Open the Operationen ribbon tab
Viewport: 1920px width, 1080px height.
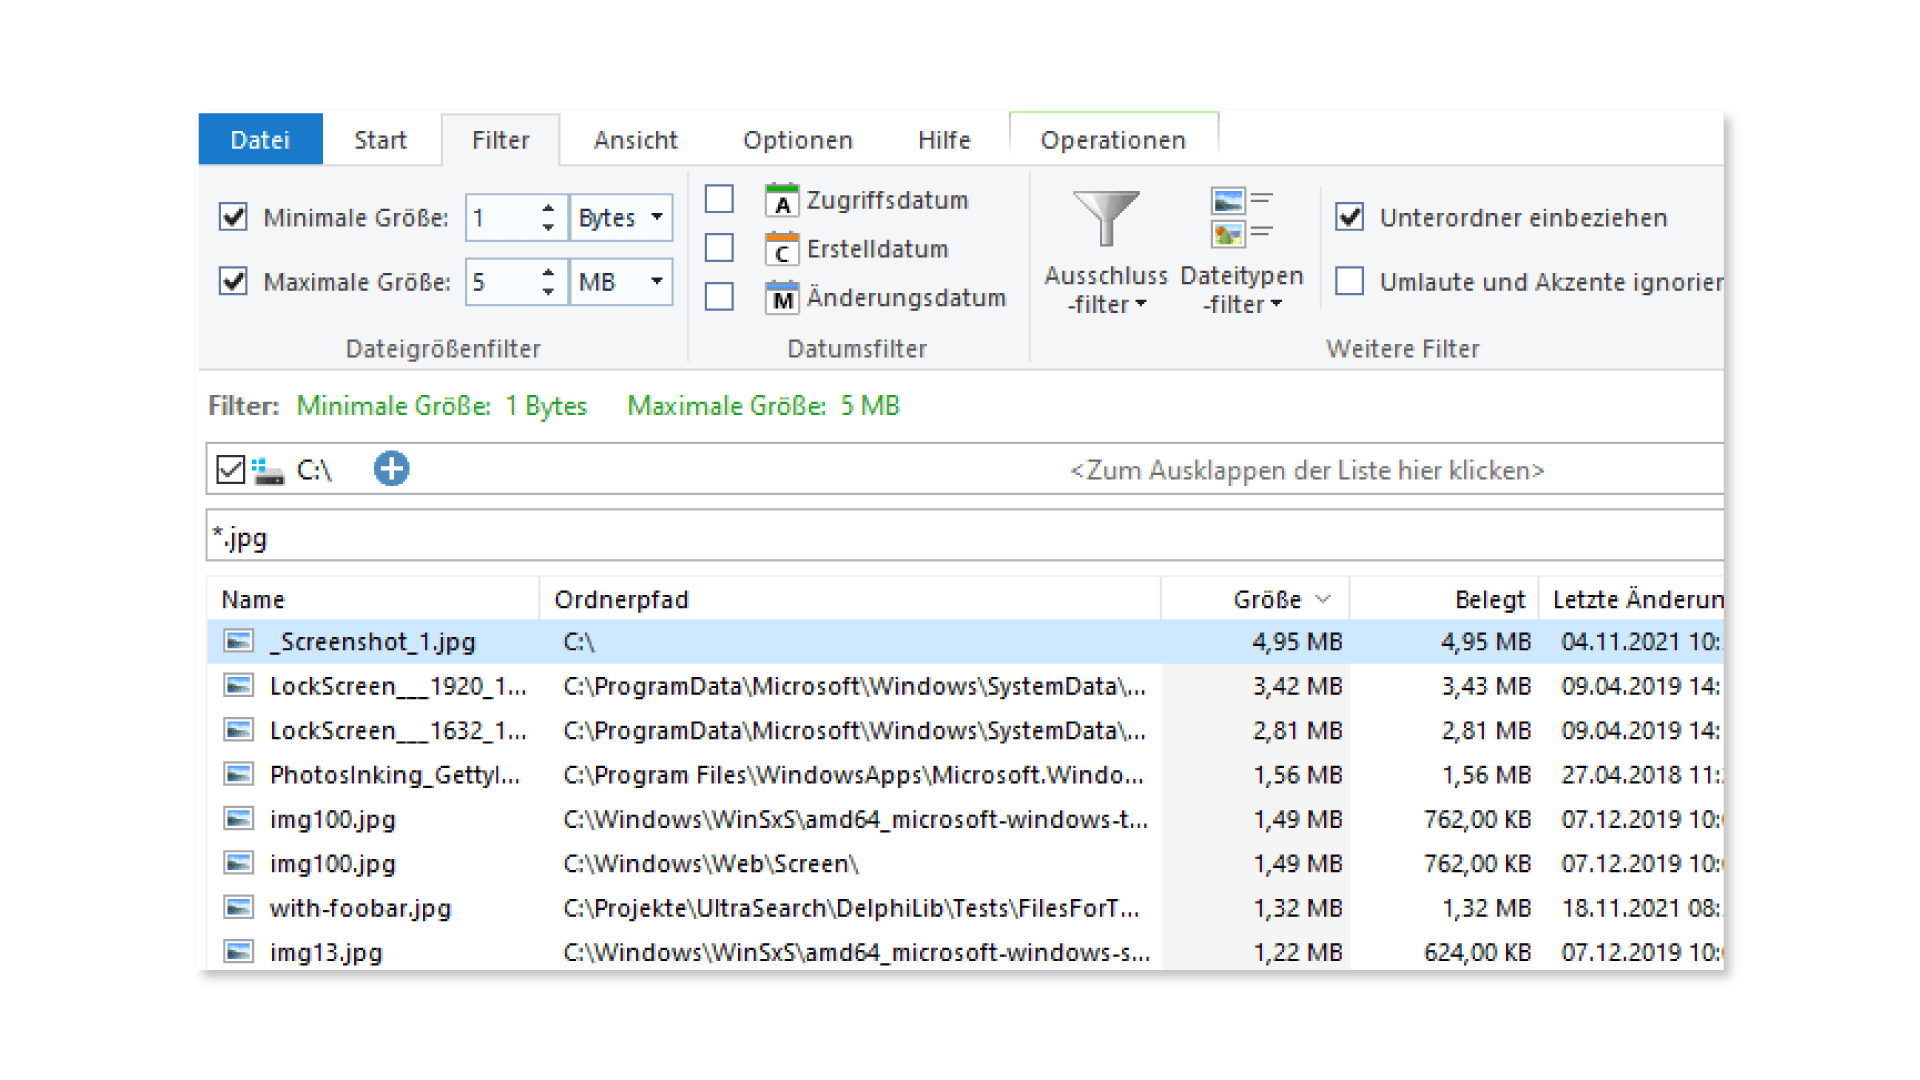1112,140
